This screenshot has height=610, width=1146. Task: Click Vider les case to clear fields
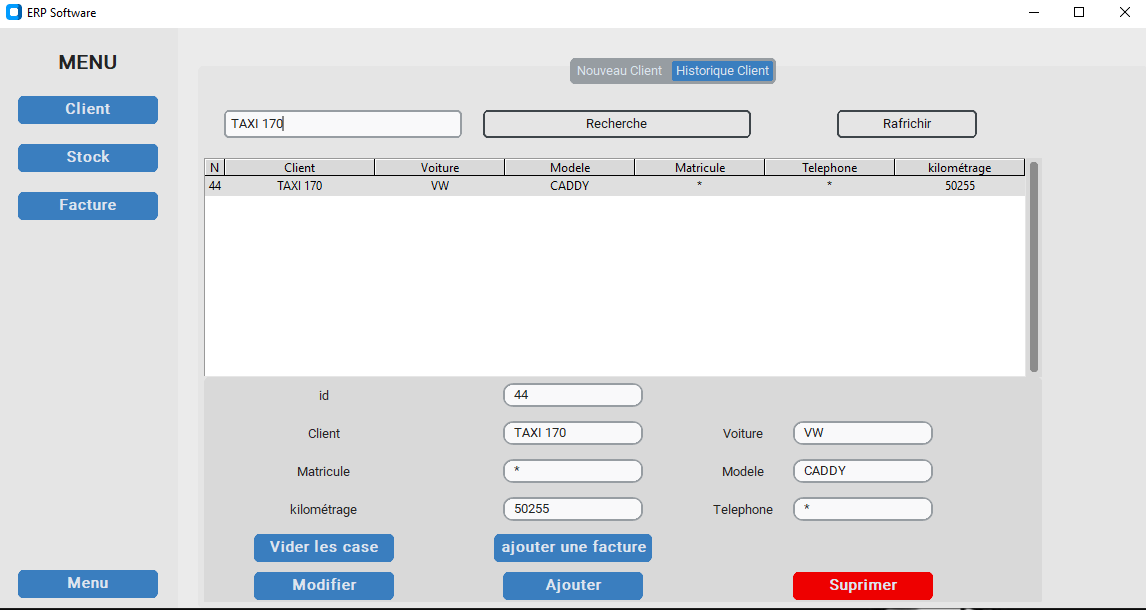coord(323,547)
